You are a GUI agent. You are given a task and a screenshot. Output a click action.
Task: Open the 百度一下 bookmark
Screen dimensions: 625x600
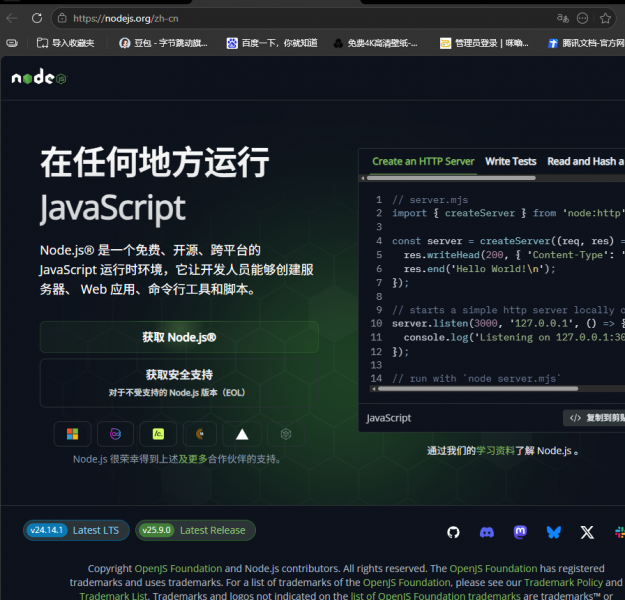[x=272, y=43]
